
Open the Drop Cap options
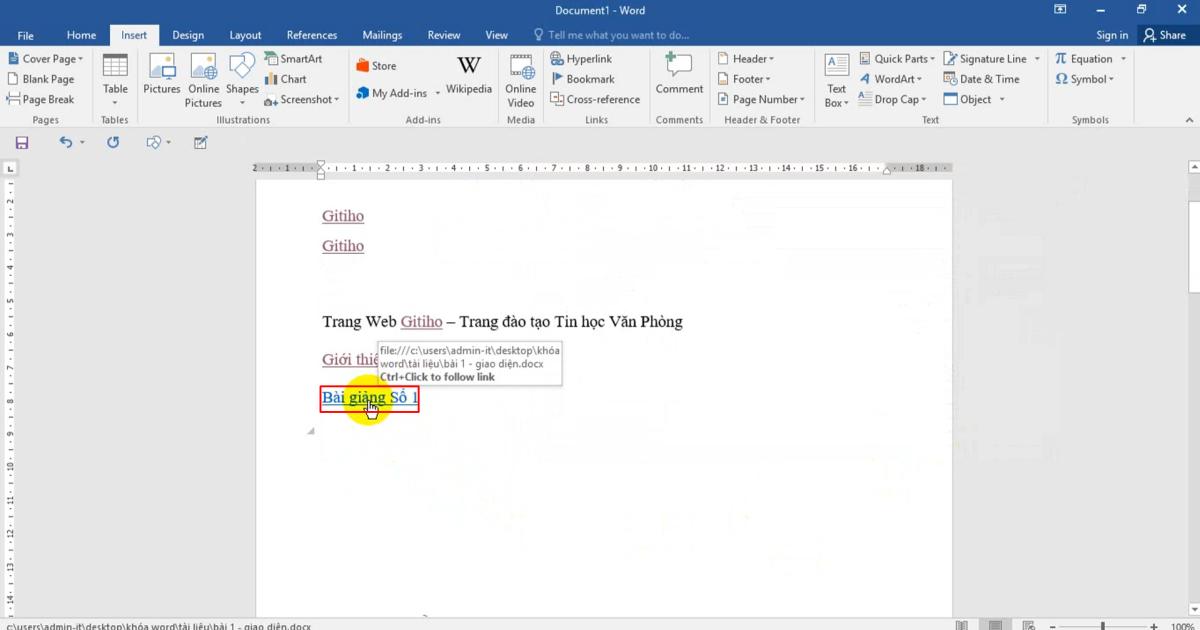[892, 99]
